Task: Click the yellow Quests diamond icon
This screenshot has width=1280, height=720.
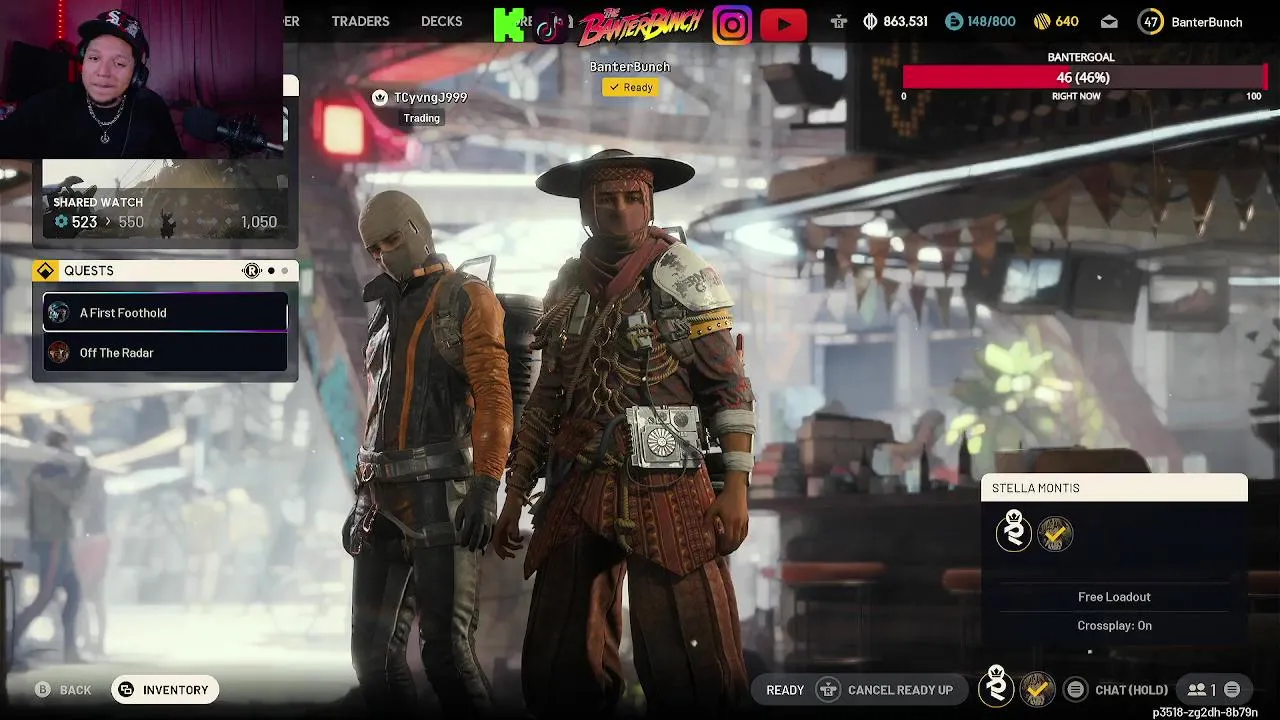Action: click(x=45, y=271)
